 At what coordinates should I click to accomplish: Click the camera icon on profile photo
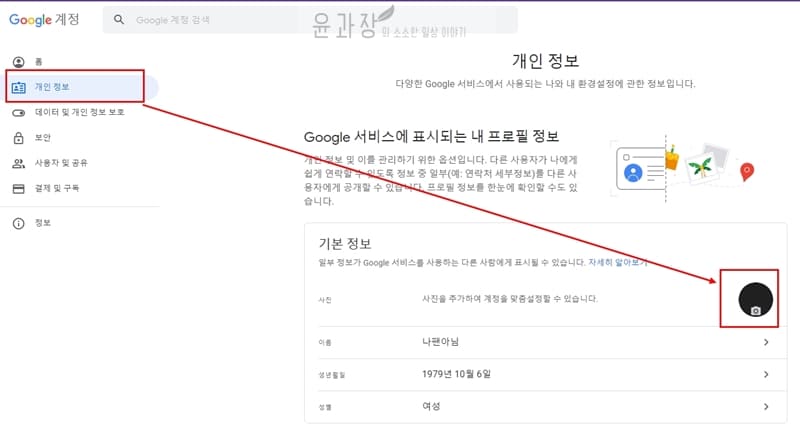pos(757,311)
